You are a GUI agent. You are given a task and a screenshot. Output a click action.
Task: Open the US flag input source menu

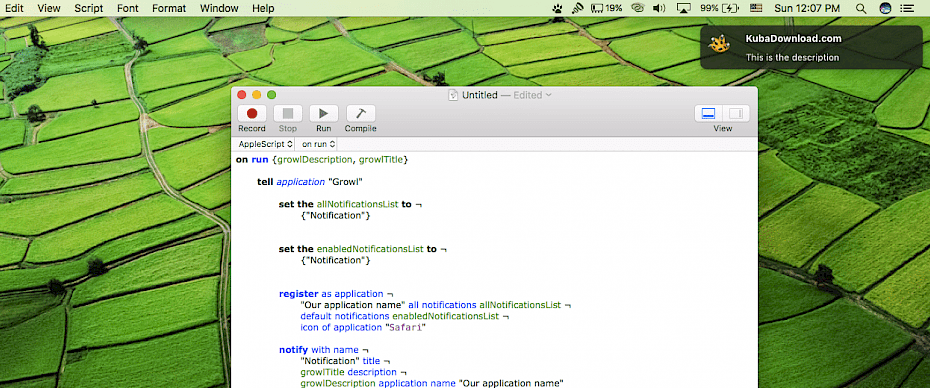[756, 8]
